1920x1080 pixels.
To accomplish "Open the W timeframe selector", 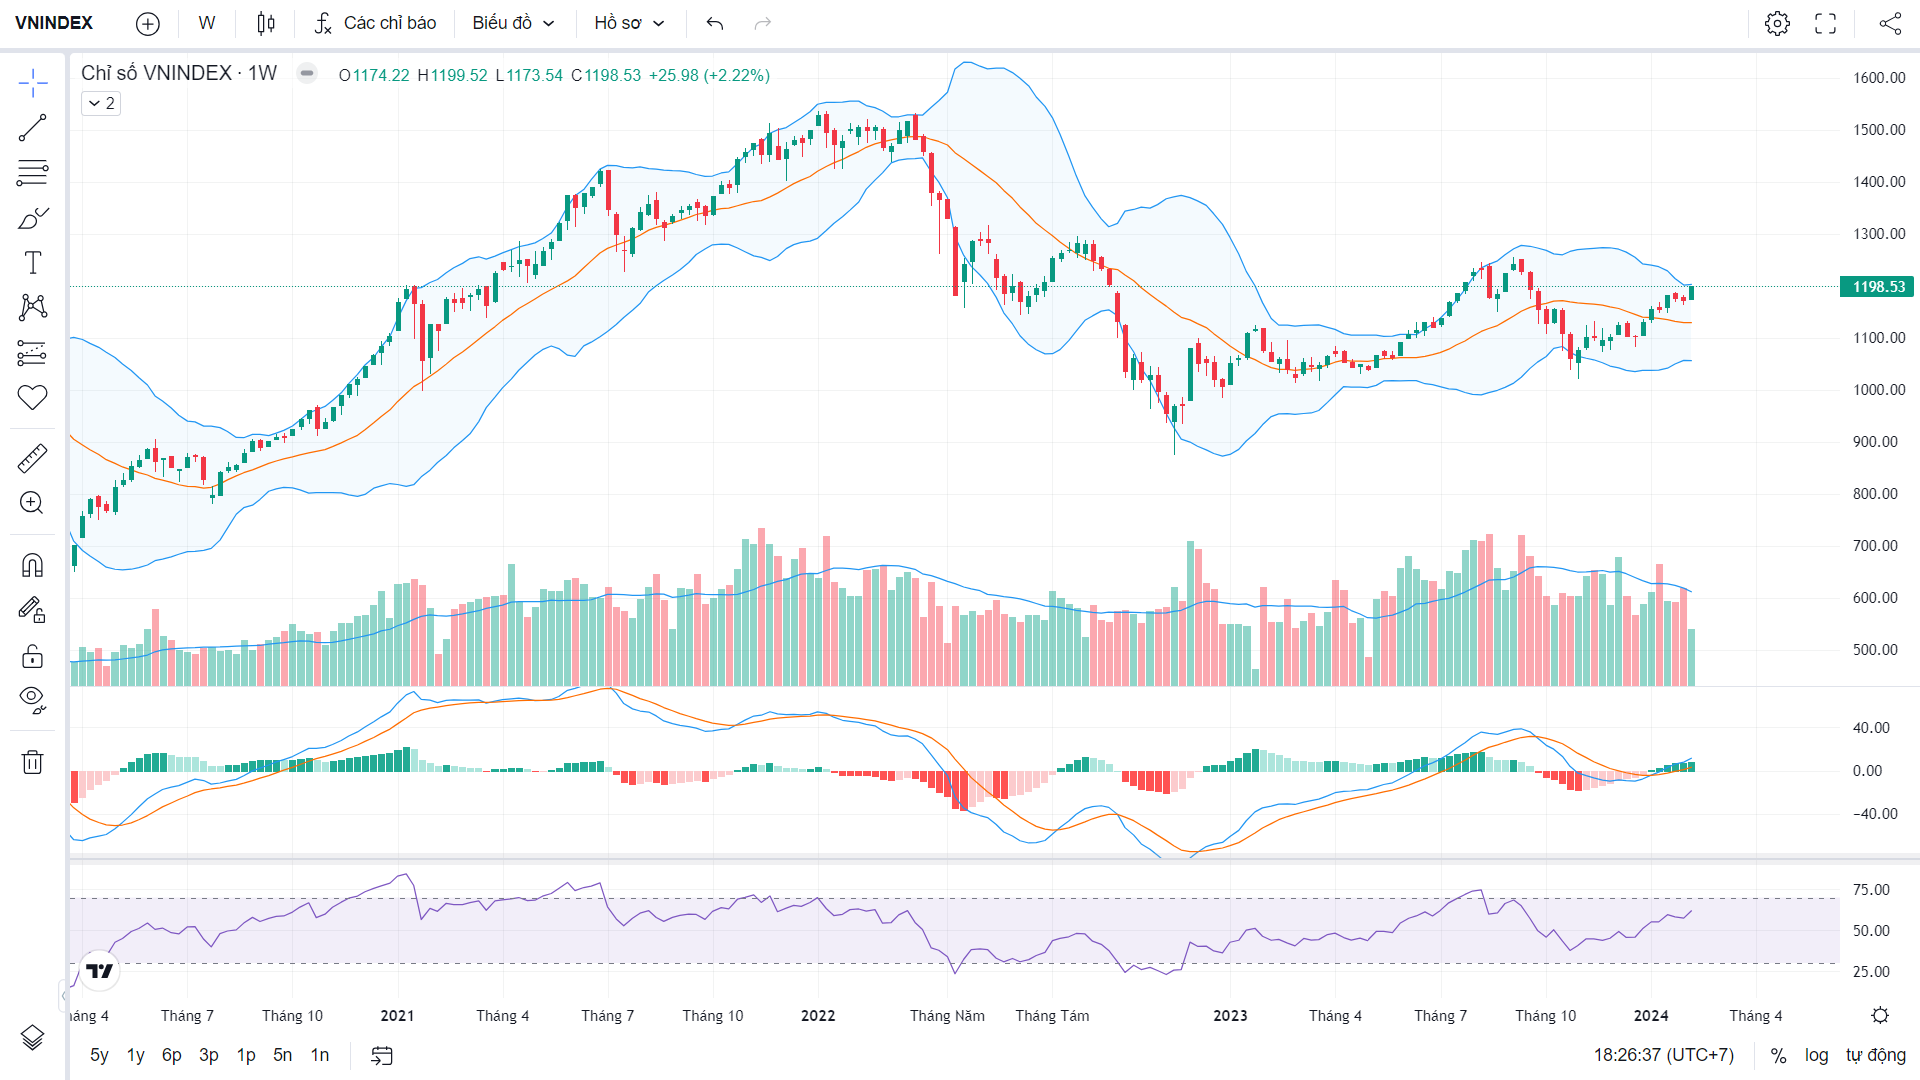I will (x=207, y=23).
